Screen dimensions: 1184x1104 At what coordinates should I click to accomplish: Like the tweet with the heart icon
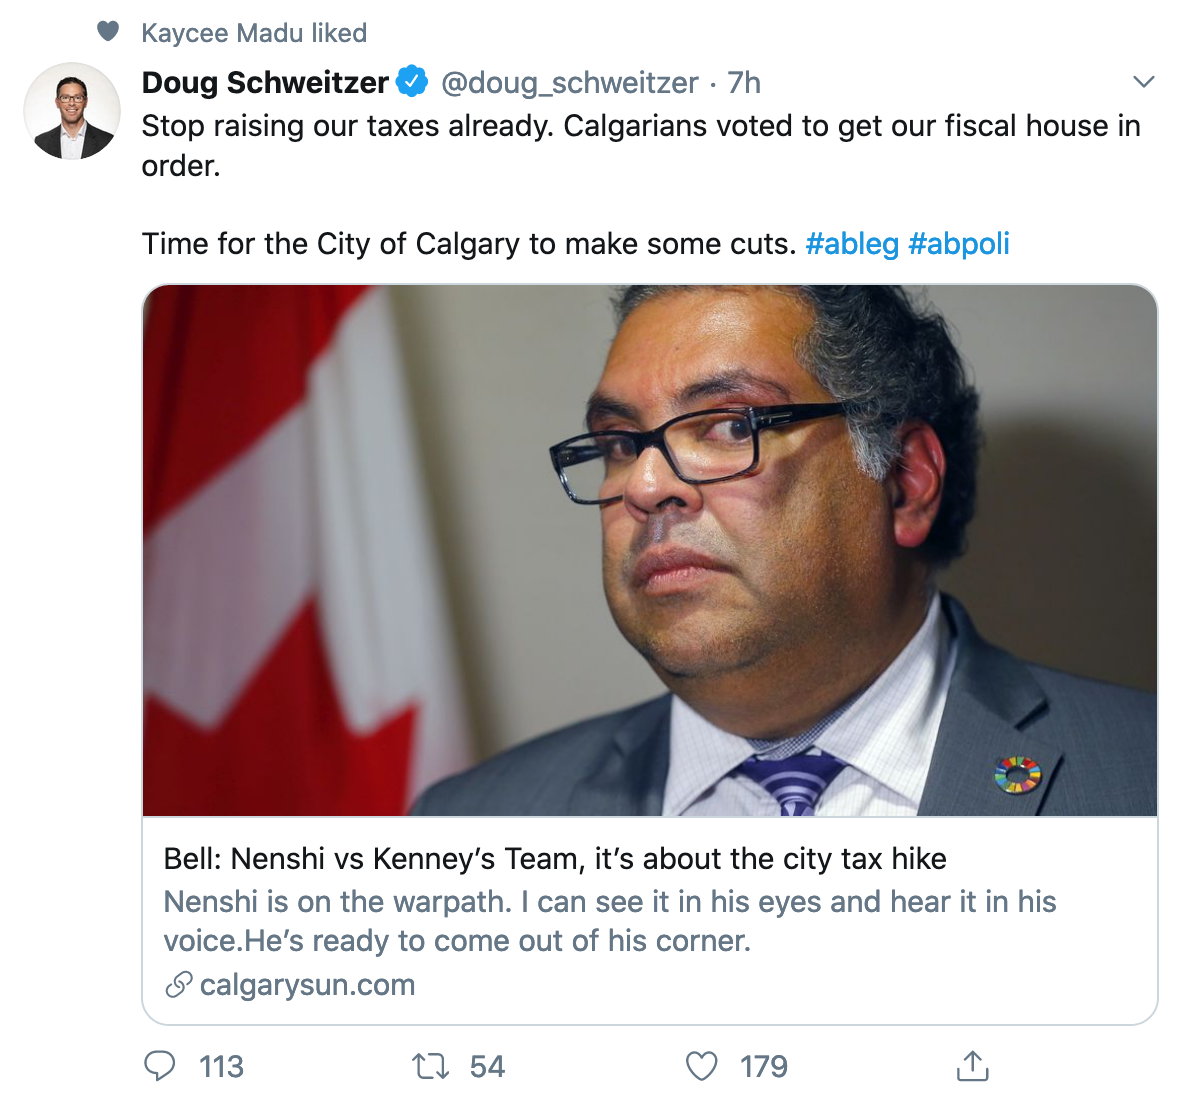[701, 1066]
